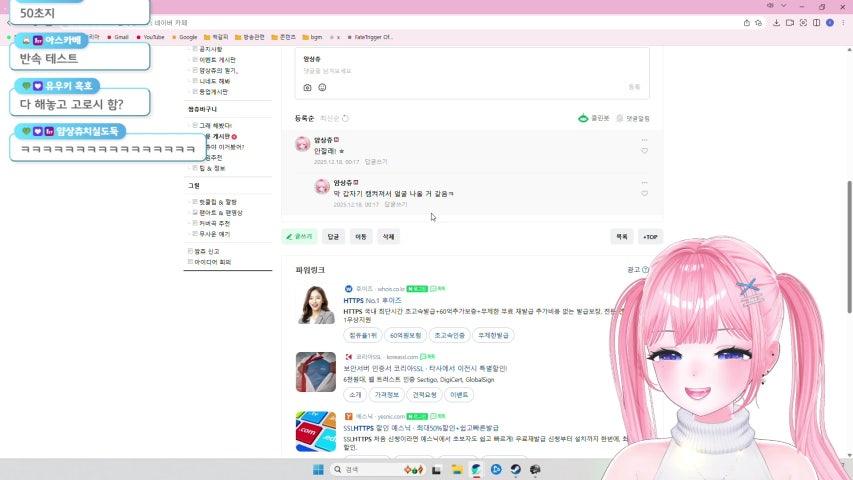Attach a photo with the camera icon
This screenshot has width=853, height=480.
pyautogui.click(x=307, y=87)
